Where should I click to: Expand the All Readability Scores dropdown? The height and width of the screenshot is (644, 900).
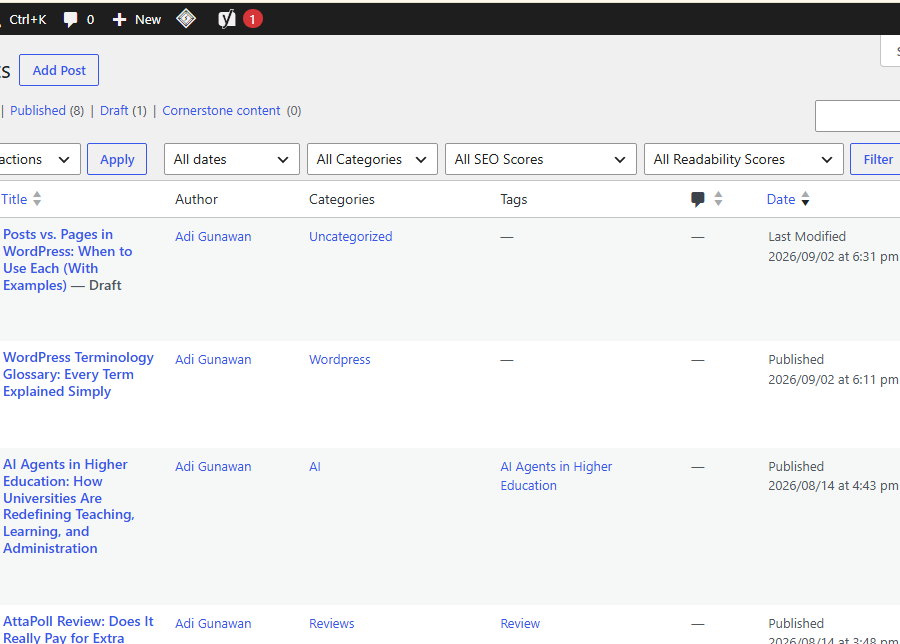tap(743, 159)
